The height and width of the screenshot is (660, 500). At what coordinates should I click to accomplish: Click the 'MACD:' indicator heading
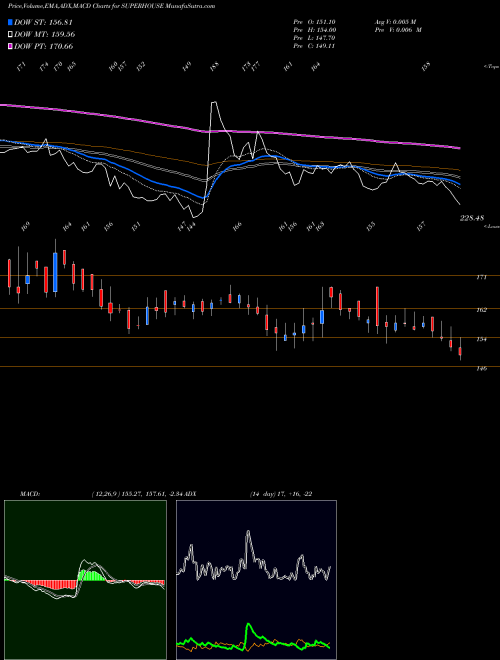[30, 494]
